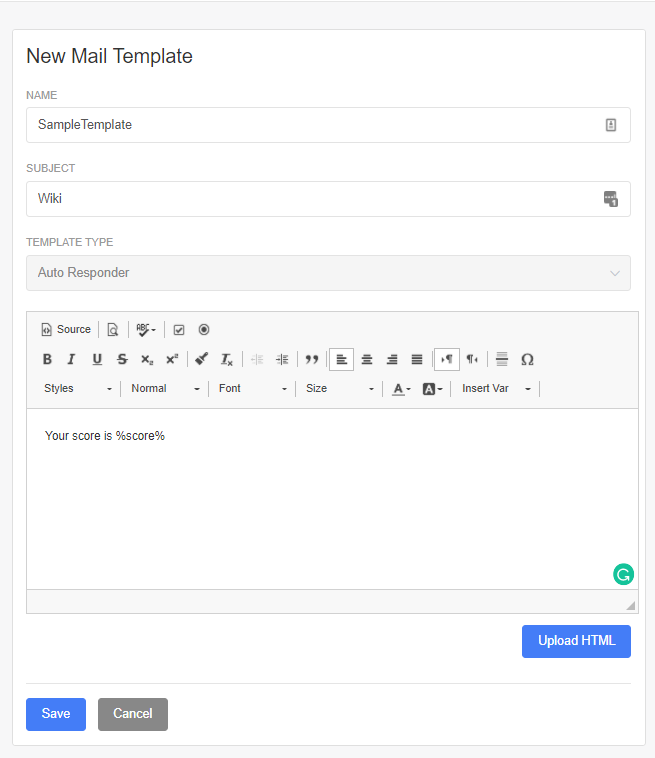Insert horizontal line into template
The image size is (655, 758).
point(502,359)
